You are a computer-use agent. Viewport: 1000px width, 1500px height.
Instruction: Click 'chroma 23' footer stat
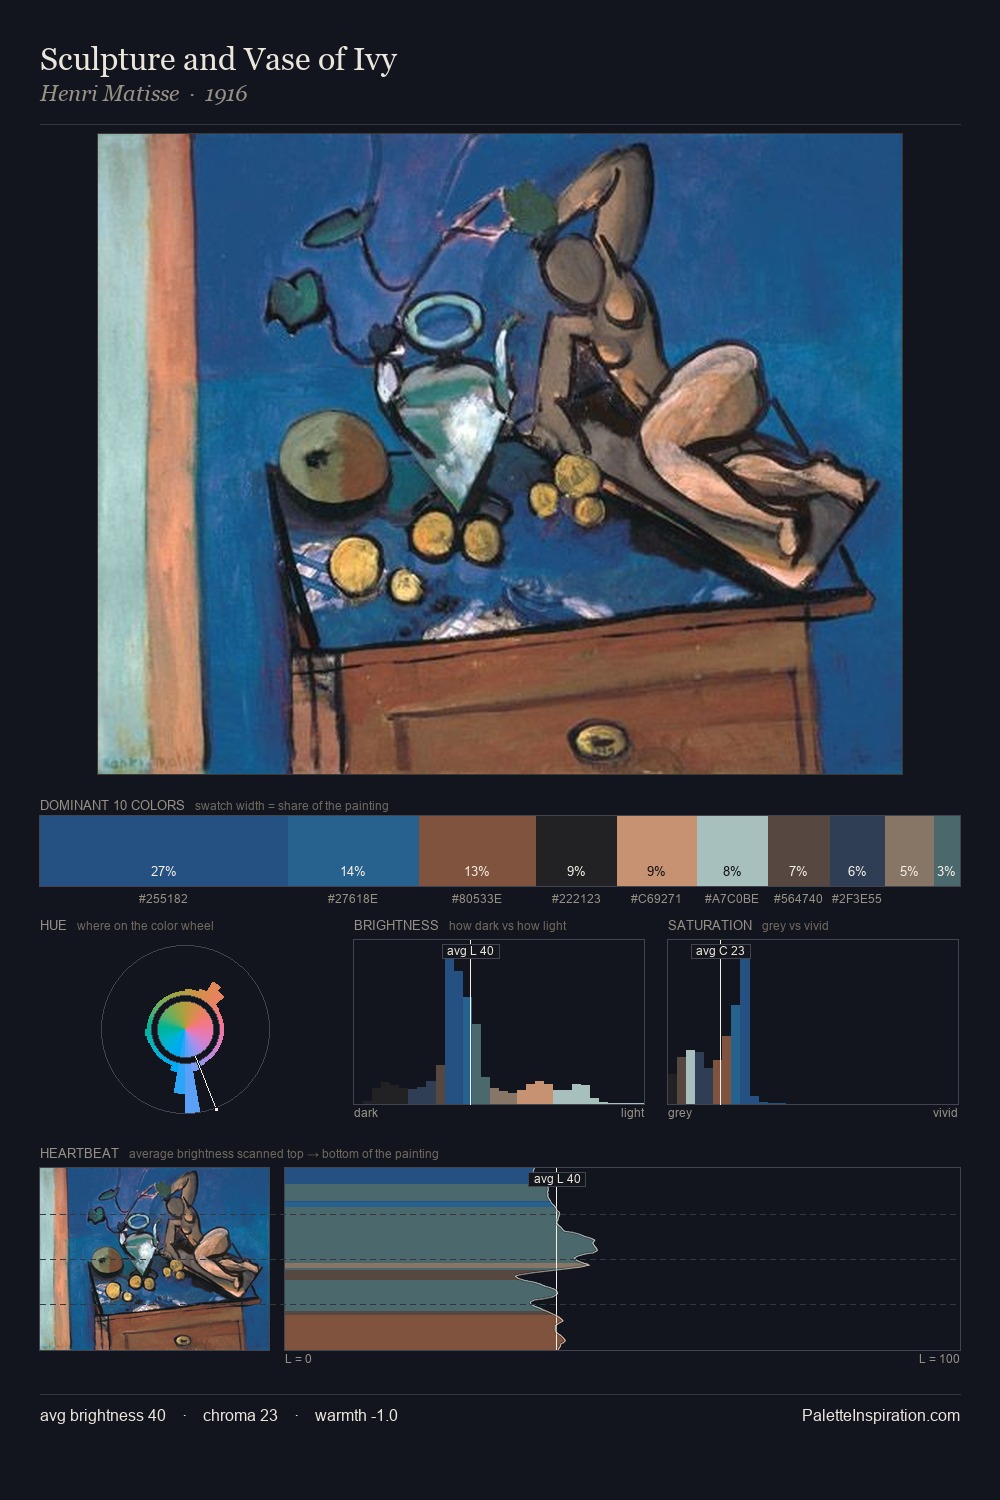[x=240, y=1416]
